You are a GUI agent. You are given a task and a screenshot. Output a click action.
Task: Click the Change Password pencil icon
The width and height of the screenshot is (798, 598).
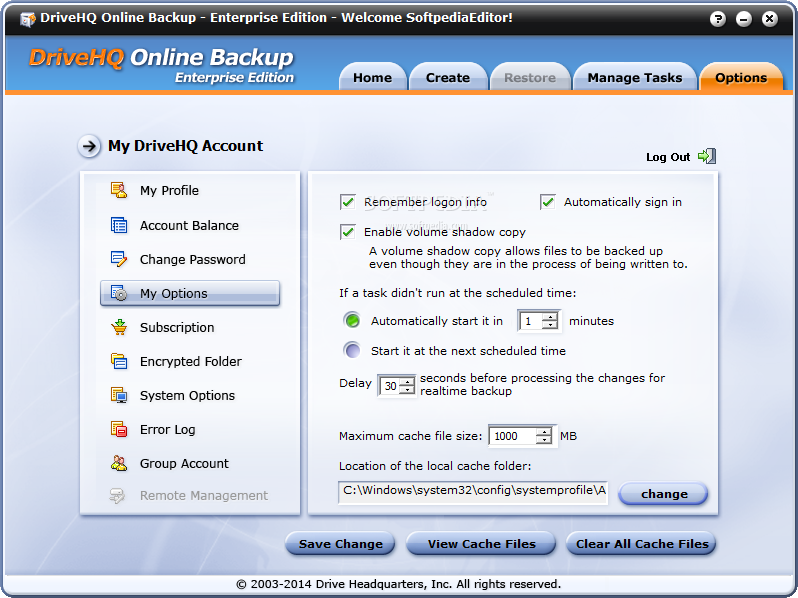point(119,259)
